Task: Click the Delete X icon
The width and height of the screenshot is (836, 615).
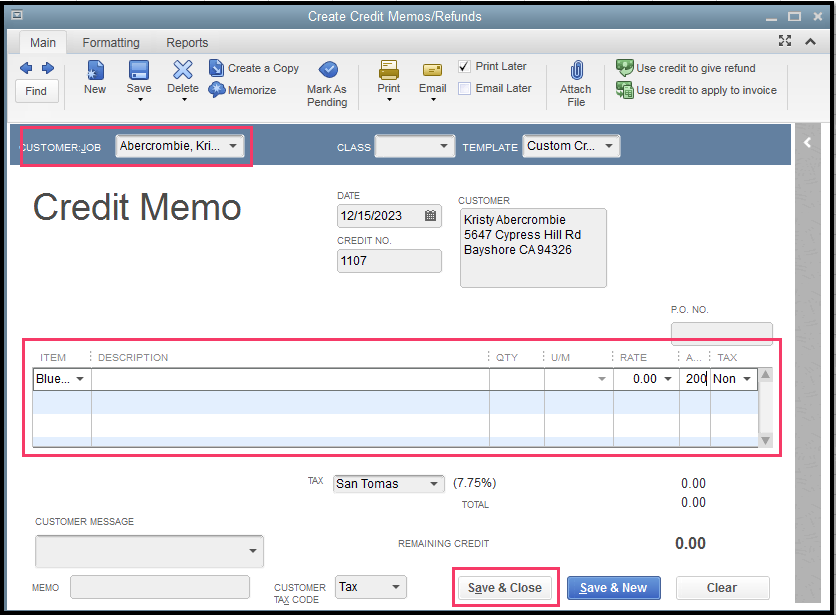Action: coord(183,70)
